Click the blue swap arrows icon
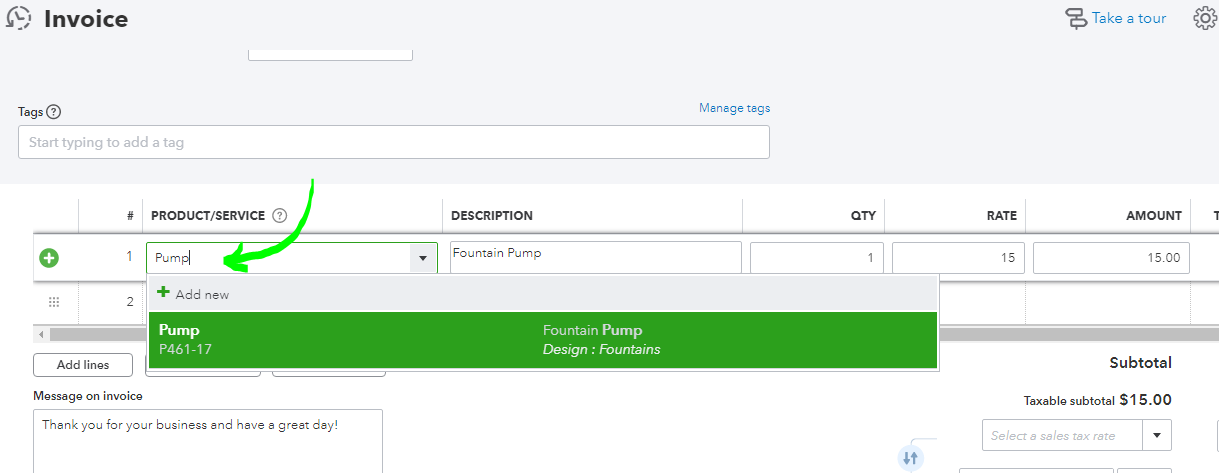 [x=910, y=459]
